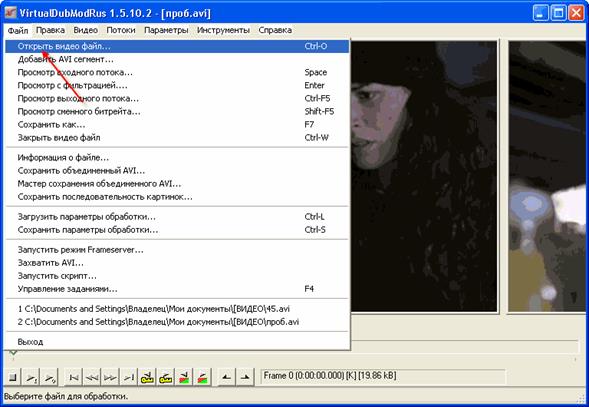589x407 pixels.
Task: Open Управление заданиями…
Action: [x=177, y=289]
